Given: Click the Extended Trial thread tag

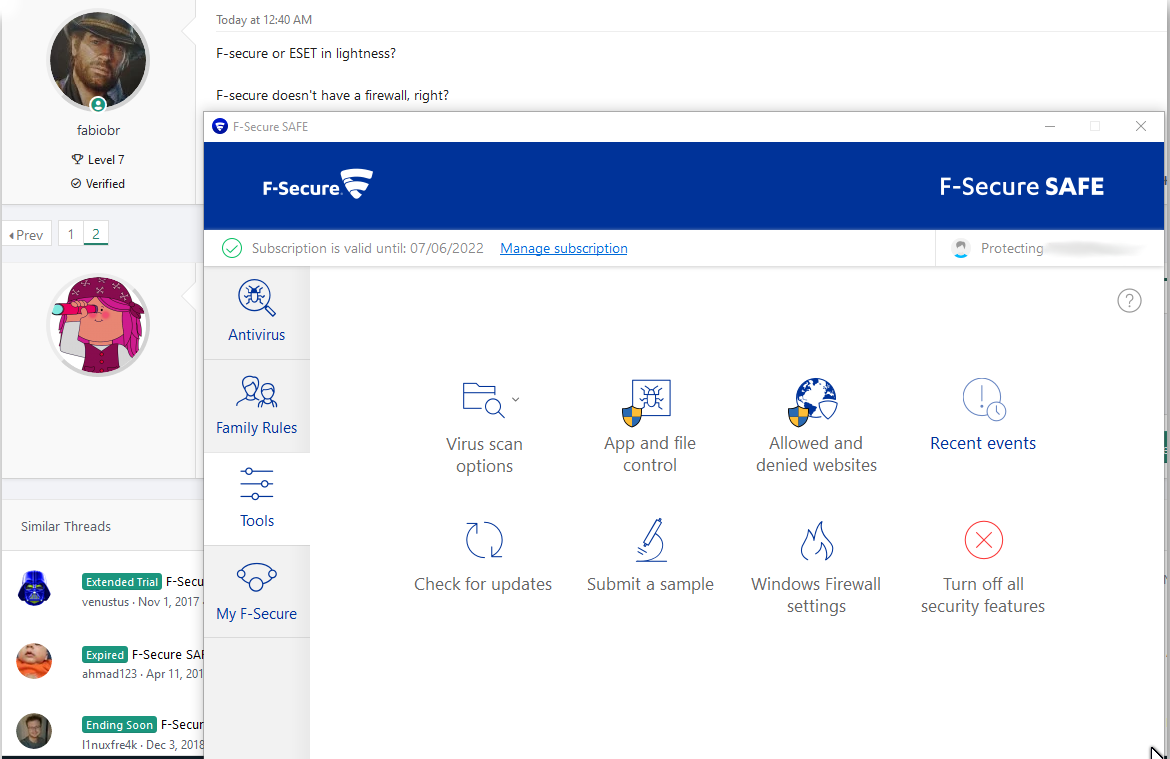Looking at the screenshot, I should (x=122, y=582).
